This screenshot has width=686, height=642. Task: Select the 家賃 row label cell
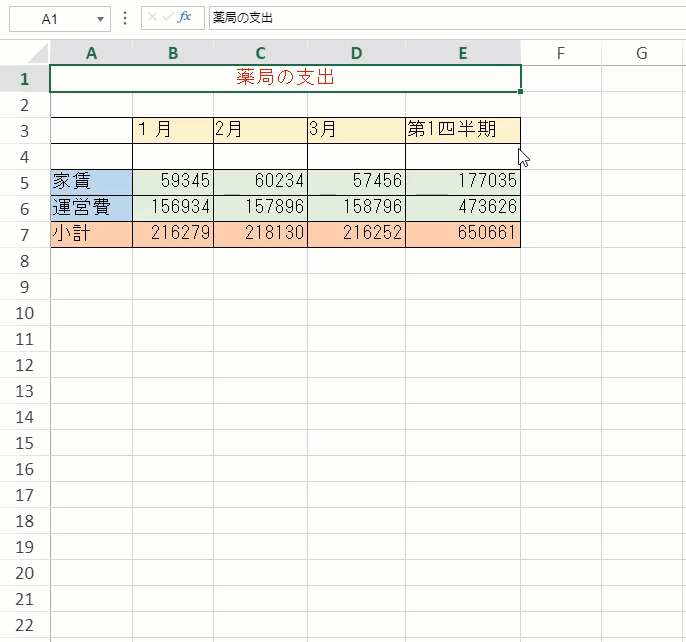click(91, 182)
